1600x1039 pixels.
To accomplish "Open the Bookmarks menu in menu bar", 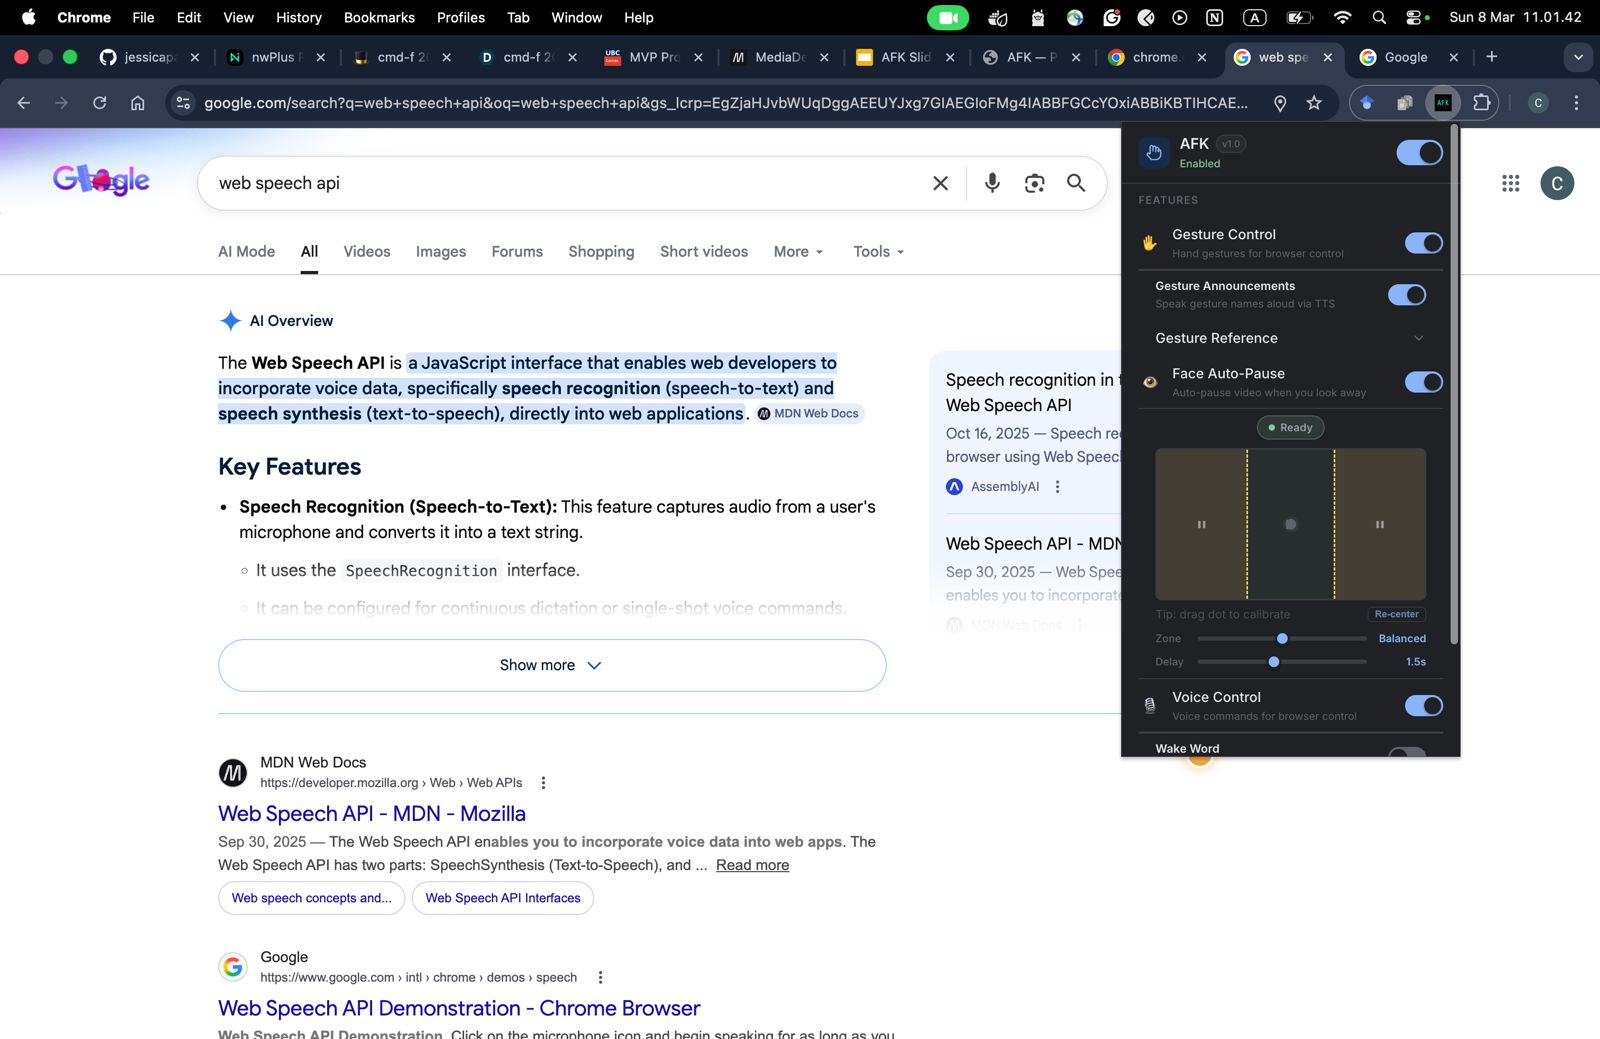I will (379, 17).
